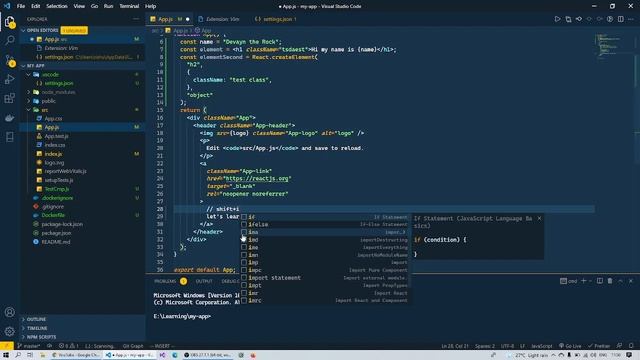This screenshot has height=360, width=640.
Task: Open index.js in the src folder
Action: coord(53,154)
